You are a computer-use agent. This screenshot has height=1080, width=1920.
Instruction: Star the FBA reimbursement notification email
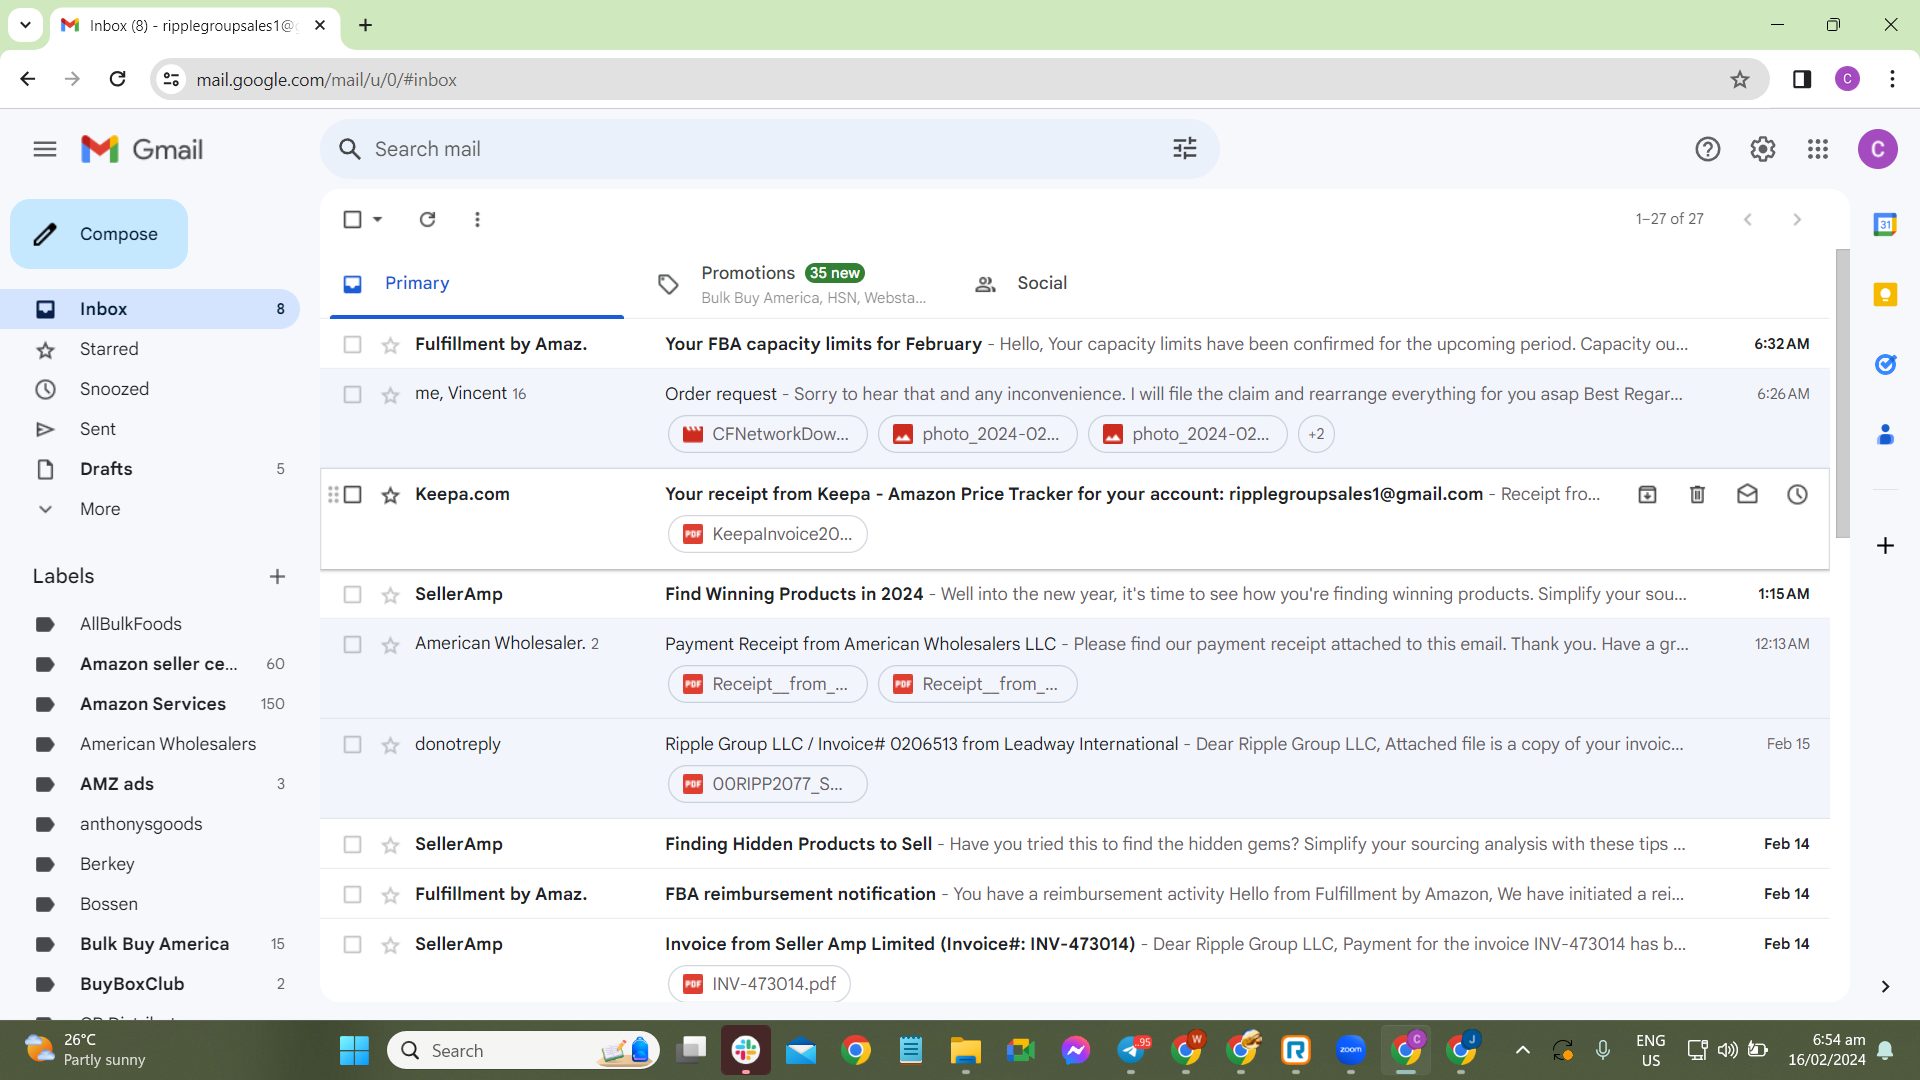point(390,895)
